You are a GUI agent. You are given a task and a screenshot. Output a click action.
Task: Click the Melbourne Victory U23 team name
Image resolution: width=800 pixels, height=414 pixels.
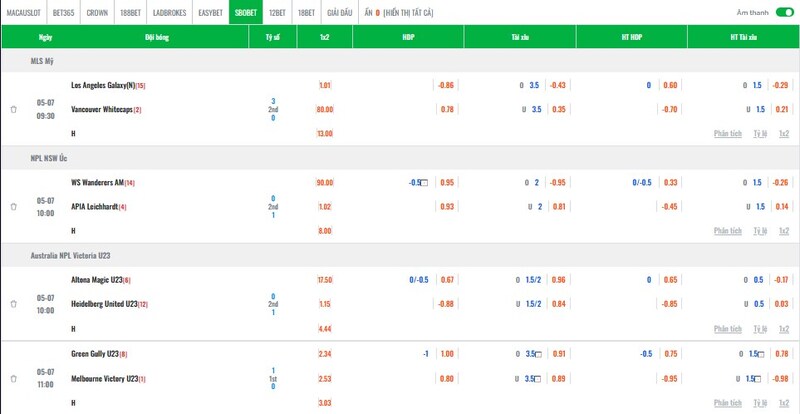[105, 379]
